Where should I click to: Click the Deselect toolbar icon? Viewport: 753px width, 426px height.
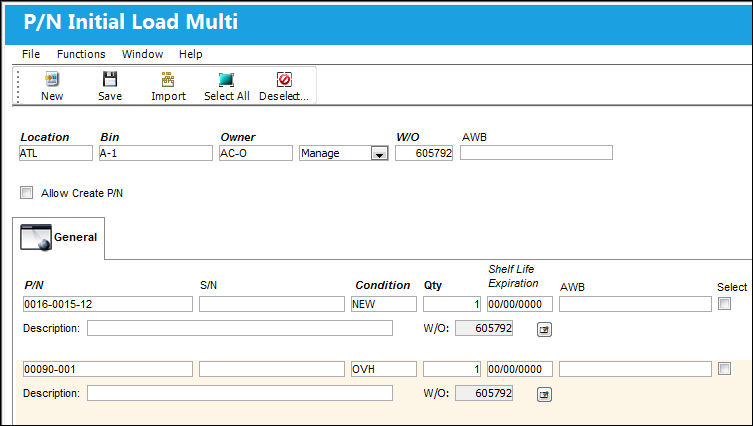click(284, 79)
